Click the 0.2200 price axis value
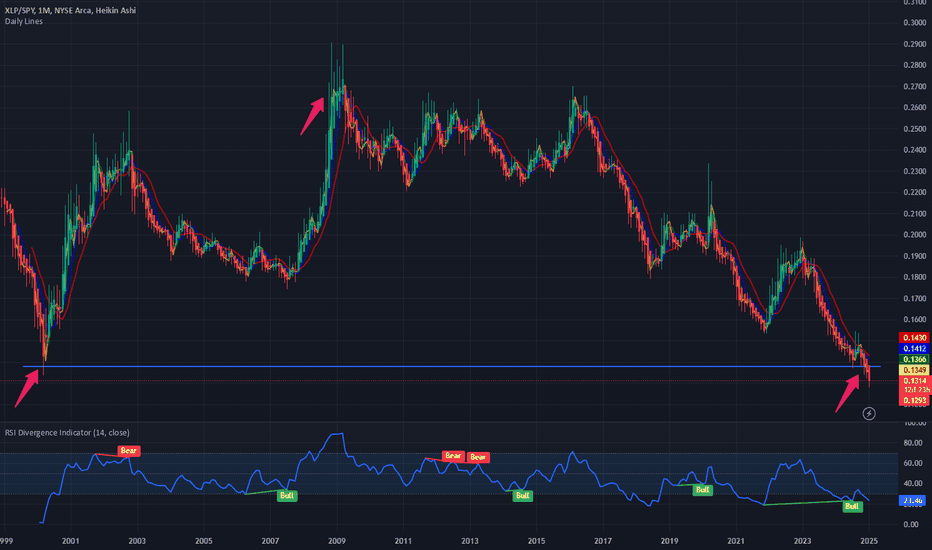The width and height of the screenshot is (932, 550). coord(915,192)
